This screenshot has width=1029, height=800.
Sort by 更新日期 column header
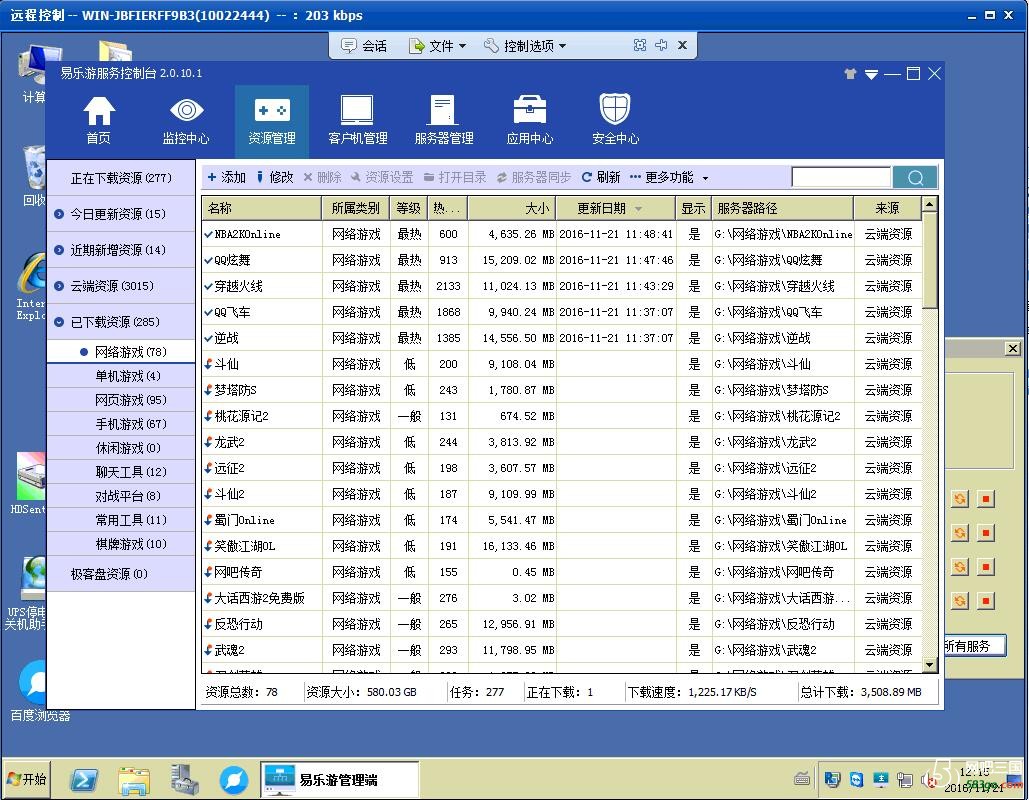(616, 208)
